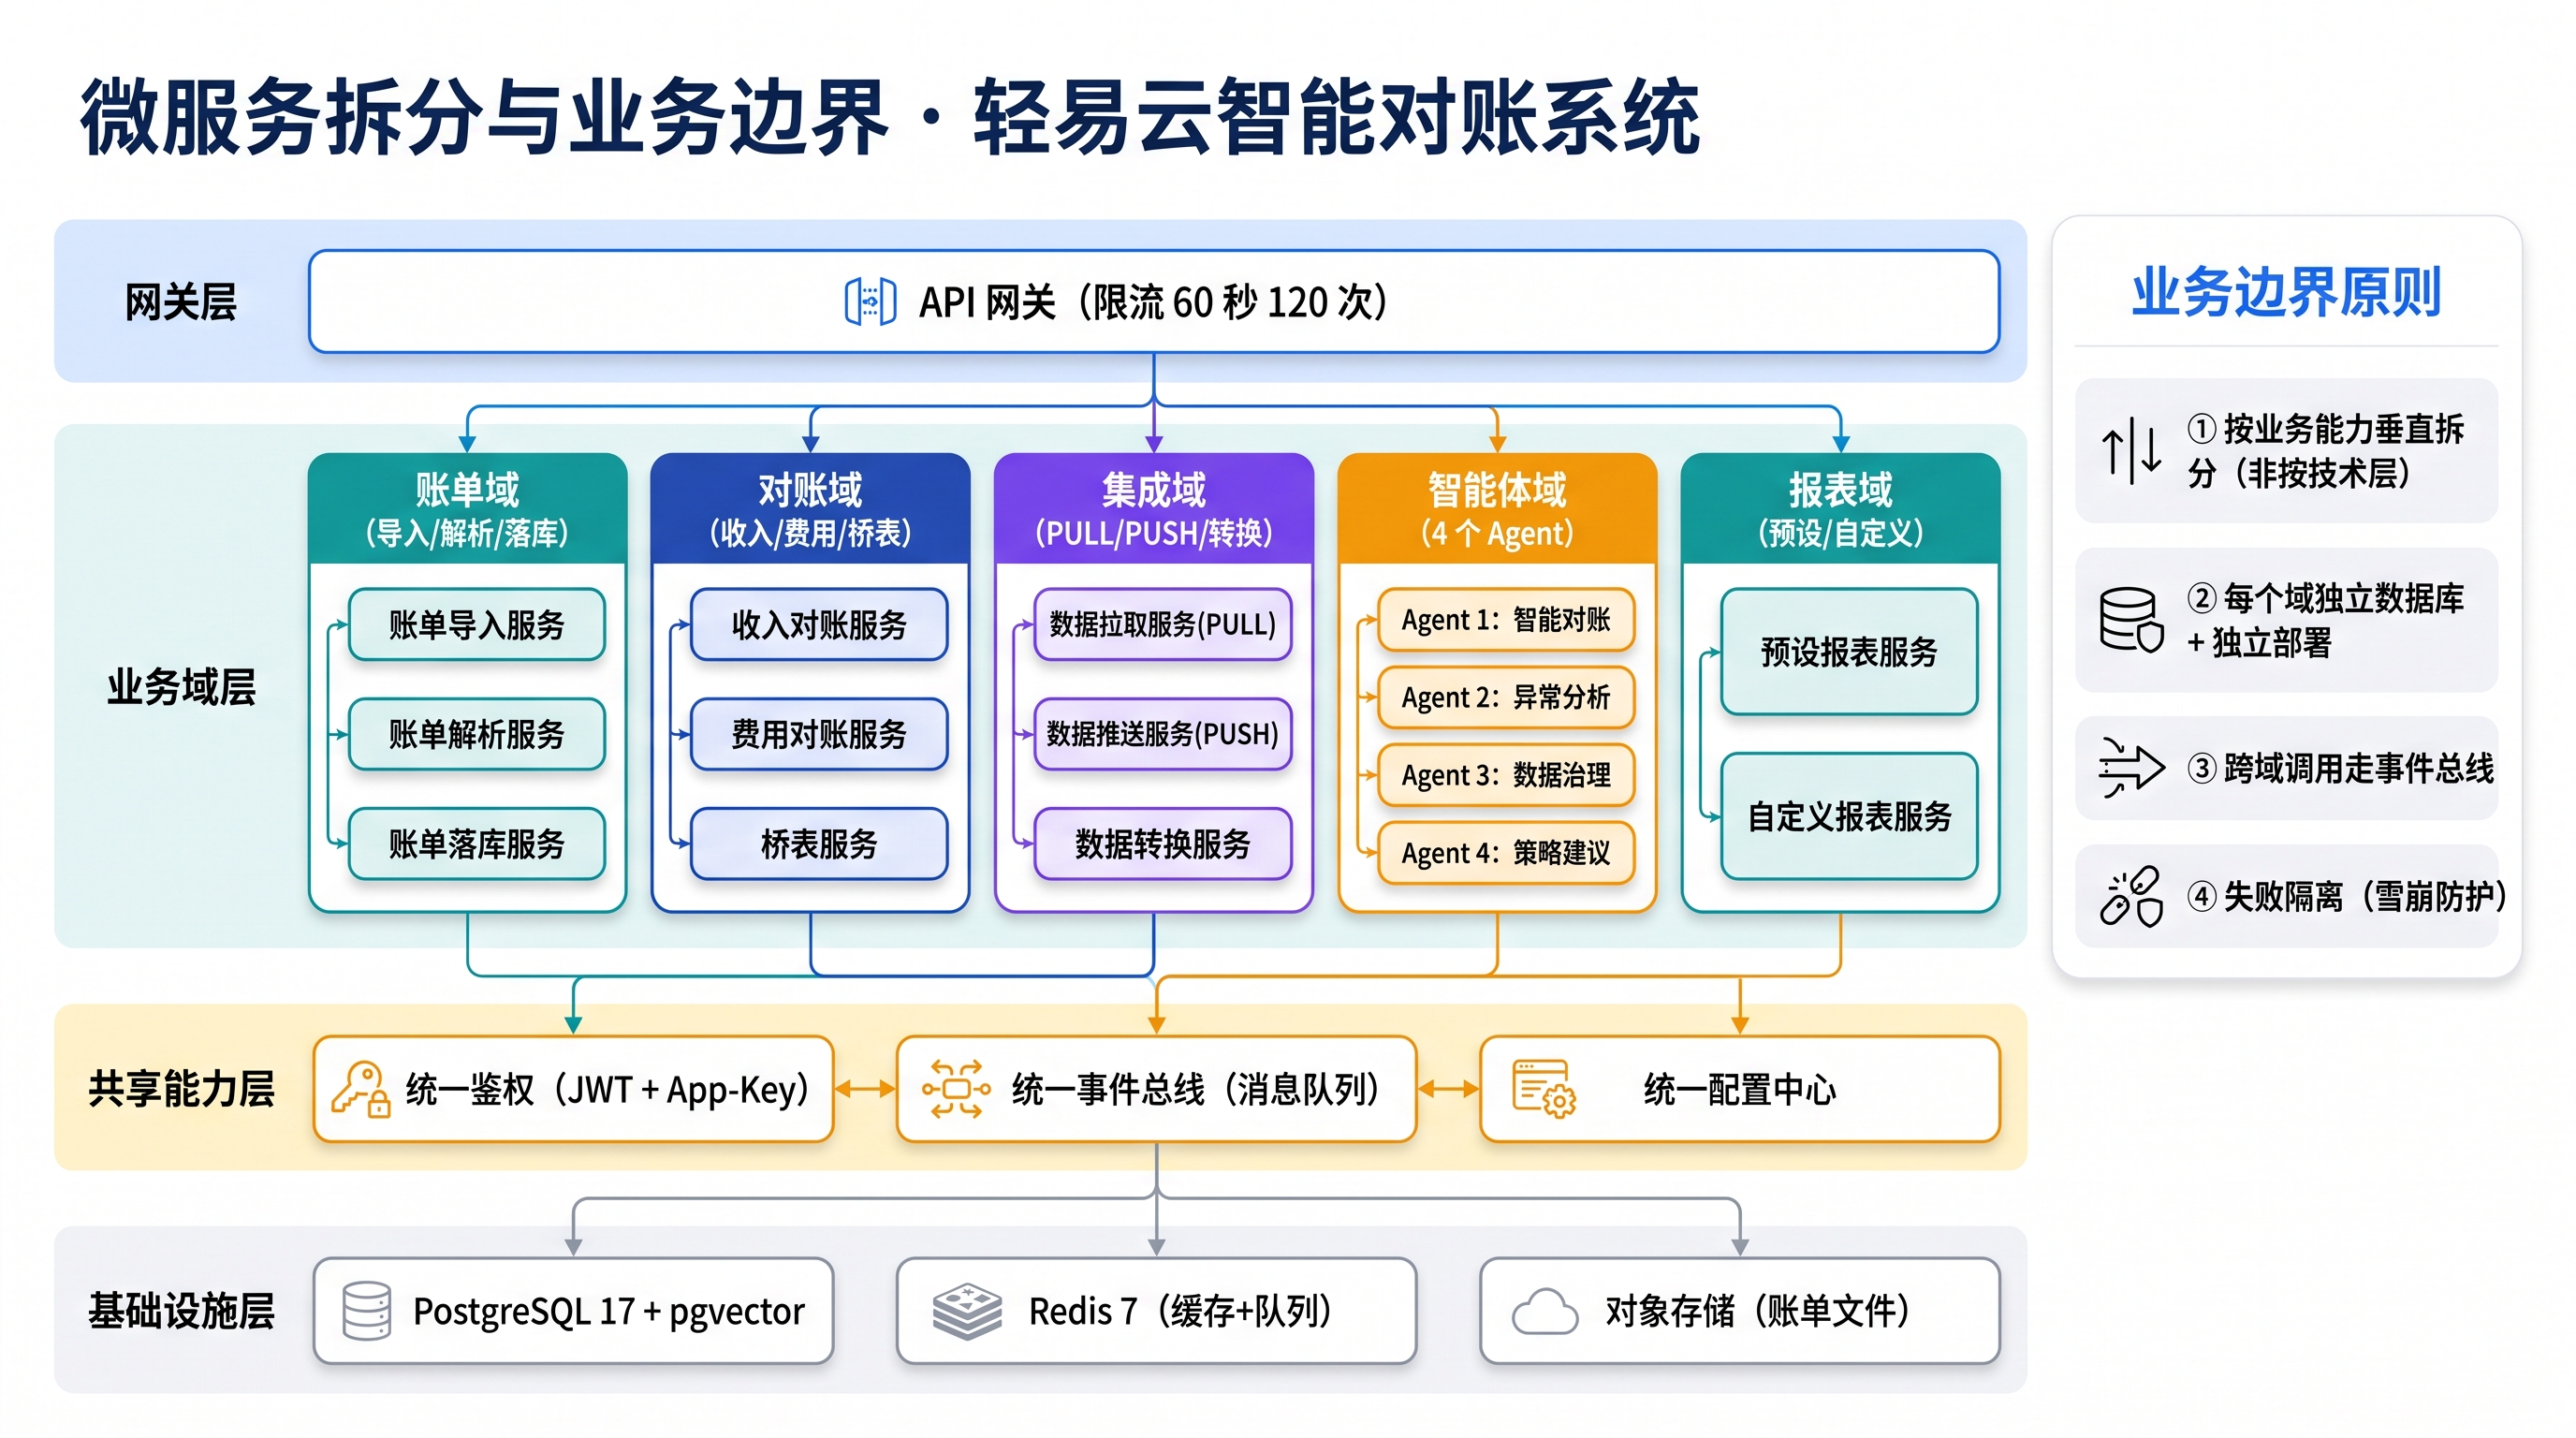Image resolution: width=2576 pixels, height=1438 pixels.
Task: Select Agent 3: 数据治理
Action: (1506, 775)
